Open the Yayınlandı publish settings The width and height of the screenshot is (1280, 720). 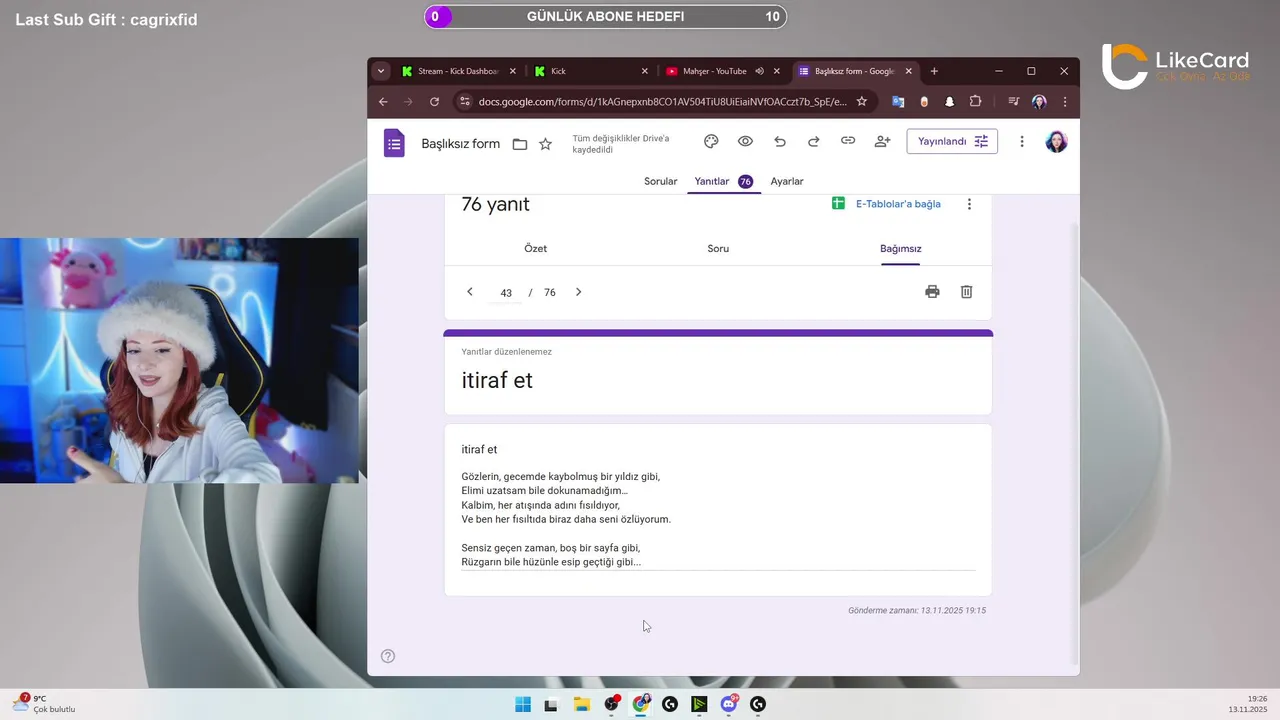[952, 142]
